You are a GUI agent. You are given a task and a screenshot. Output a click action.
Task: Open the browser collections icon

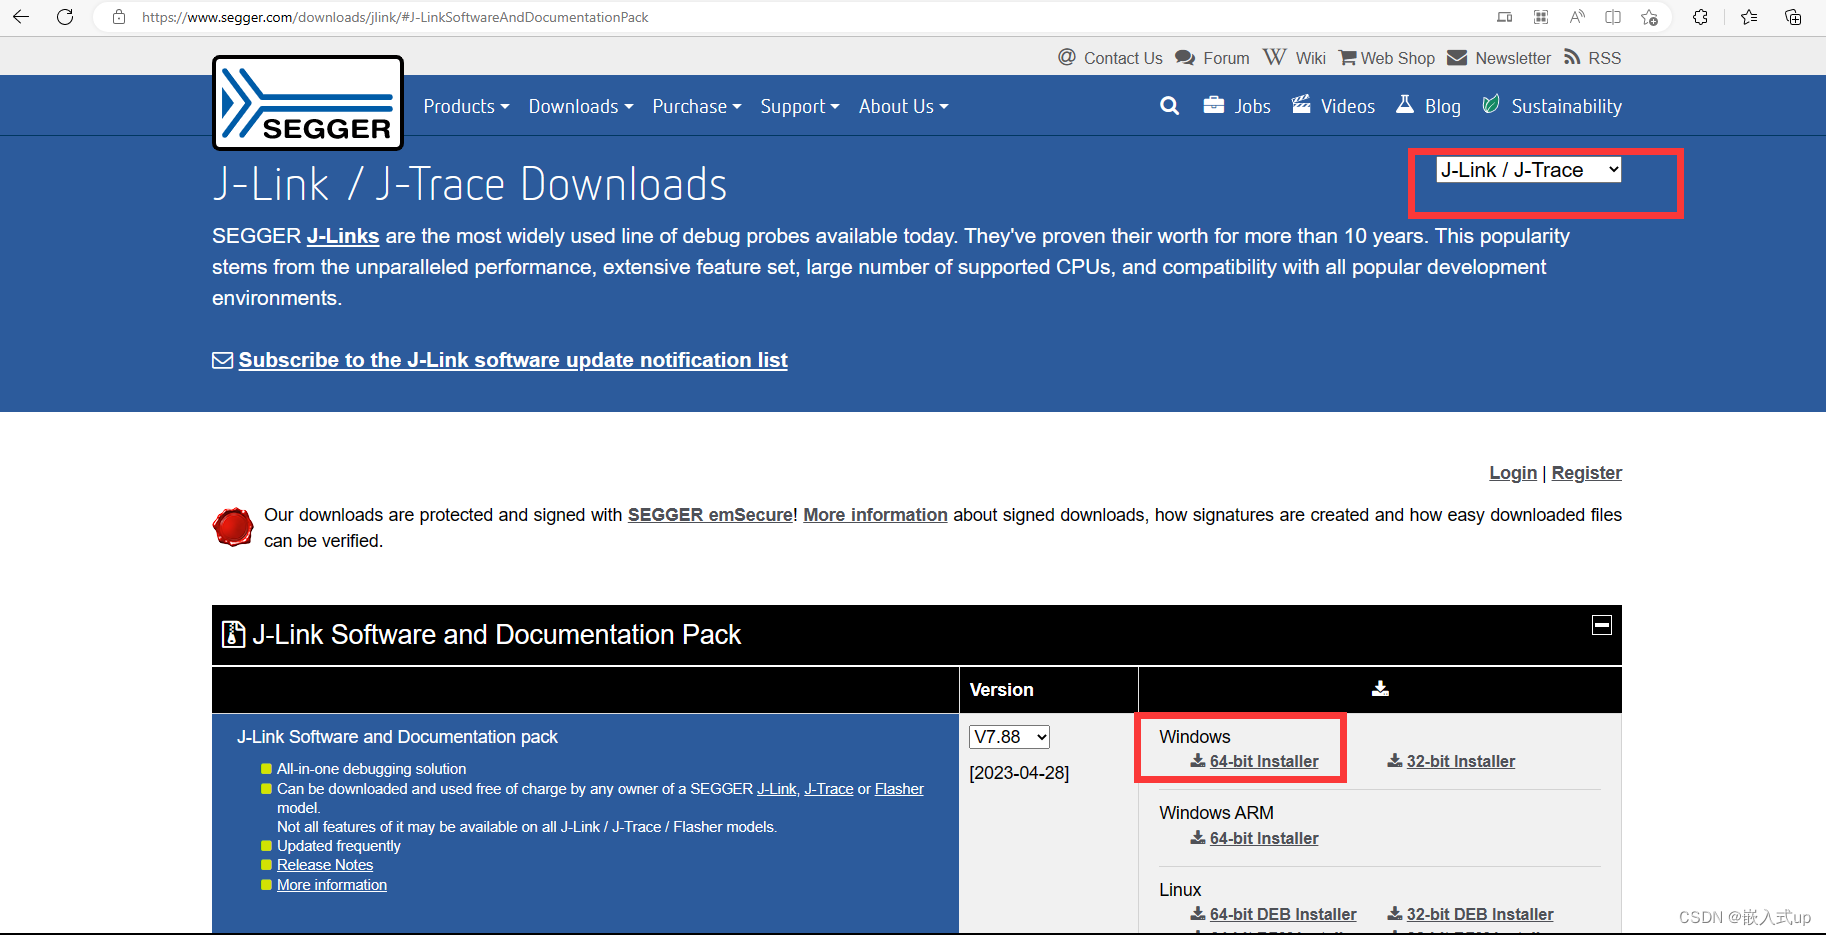(x=1793, y=17)
